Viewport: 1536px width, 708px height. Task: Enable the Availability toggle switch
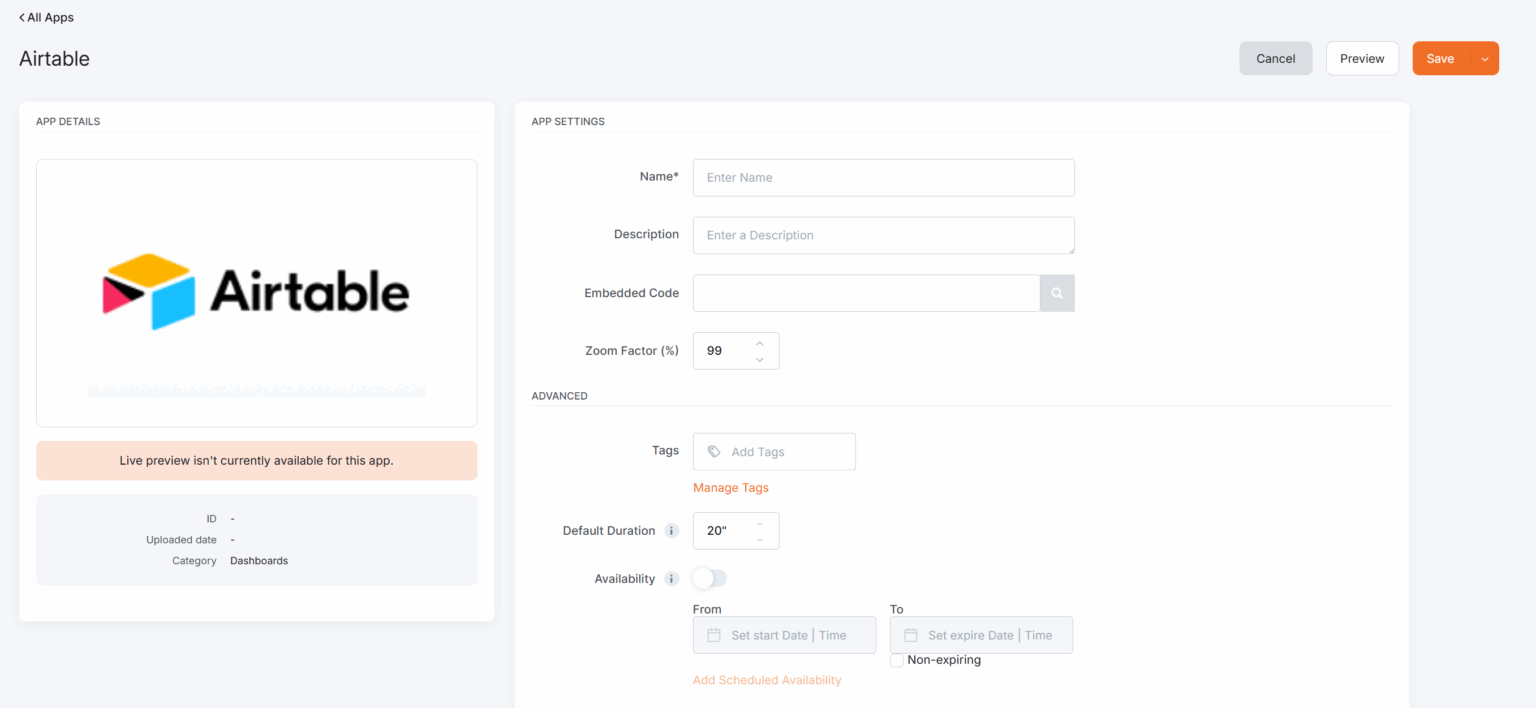pos(710,578)
